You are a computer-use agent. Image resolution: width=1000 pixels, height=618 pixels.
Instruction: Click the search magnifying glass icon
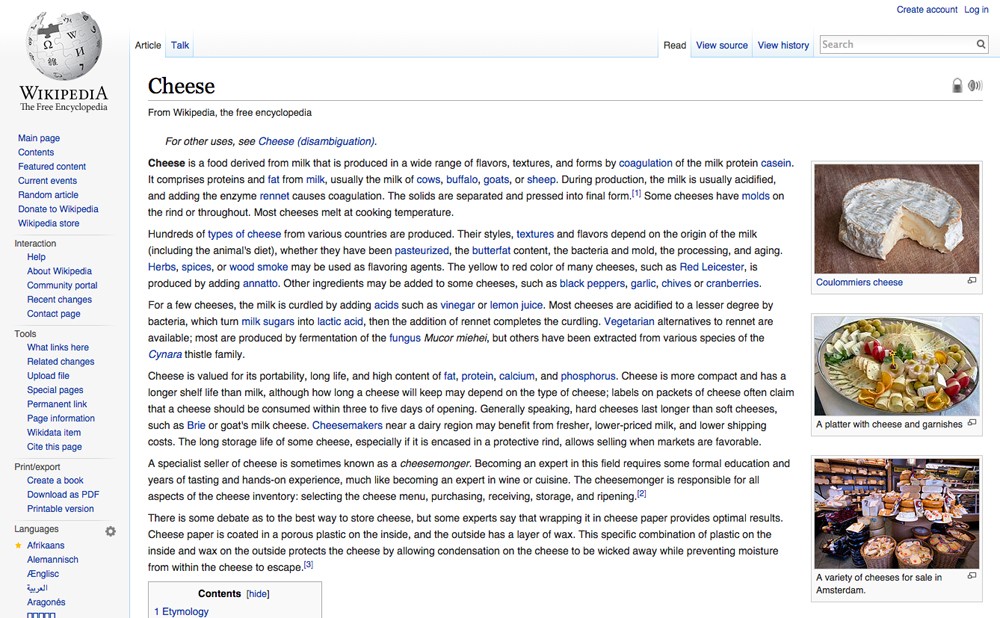(981, 44)
